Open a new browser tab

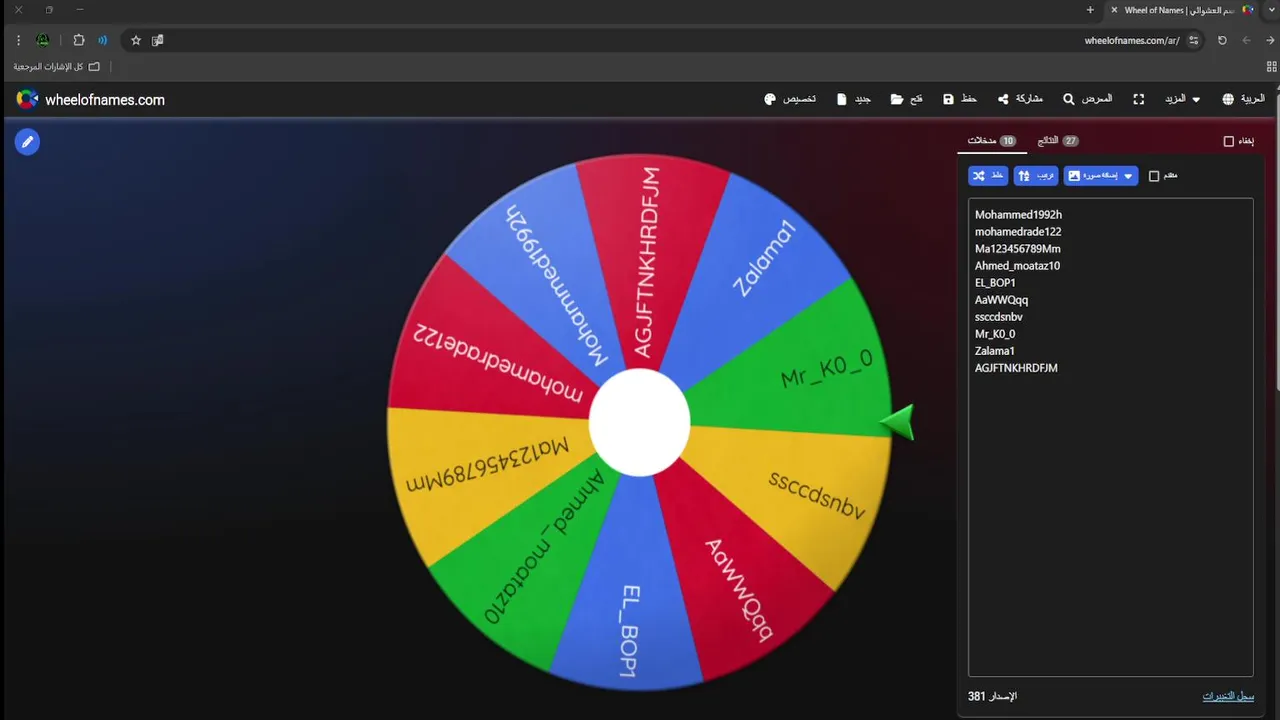click(1090, 10)
